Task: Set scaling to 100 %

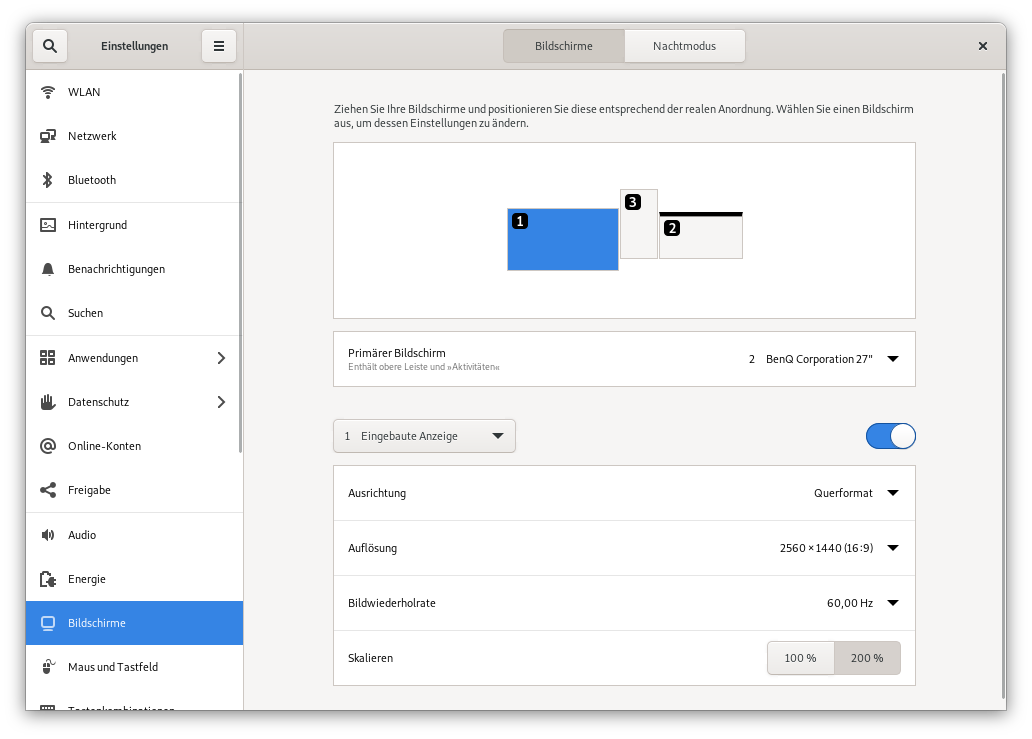Action: tap(800, 658)
